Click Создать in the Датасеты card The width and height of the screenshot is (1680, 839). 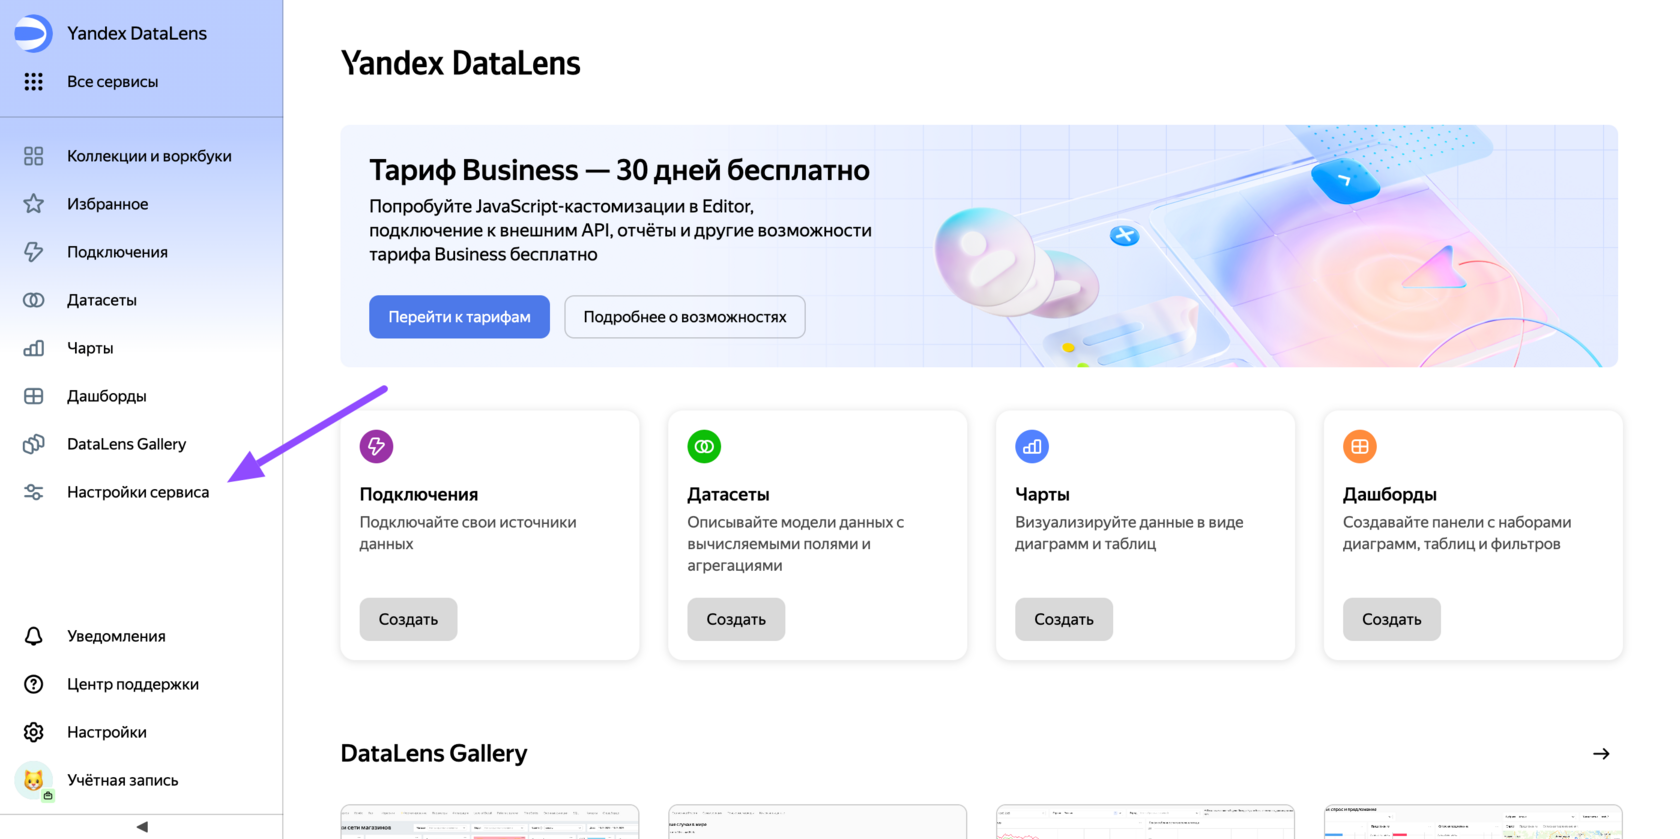(736, 619)
